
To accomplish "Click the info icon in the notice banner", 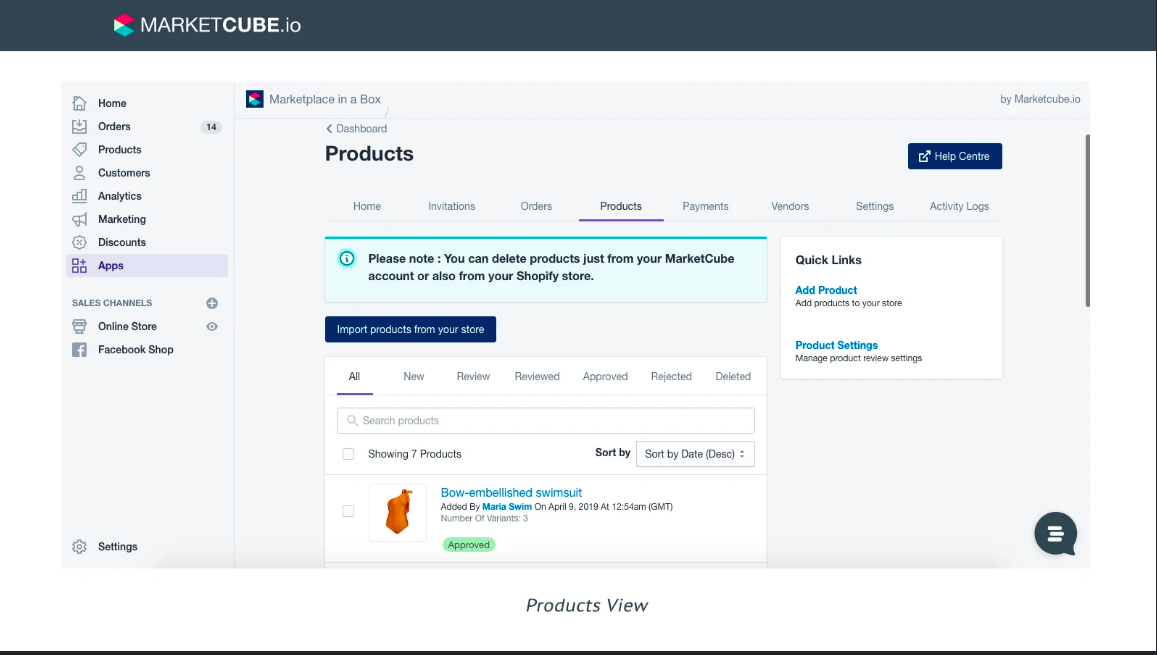I will click(346, 258).
